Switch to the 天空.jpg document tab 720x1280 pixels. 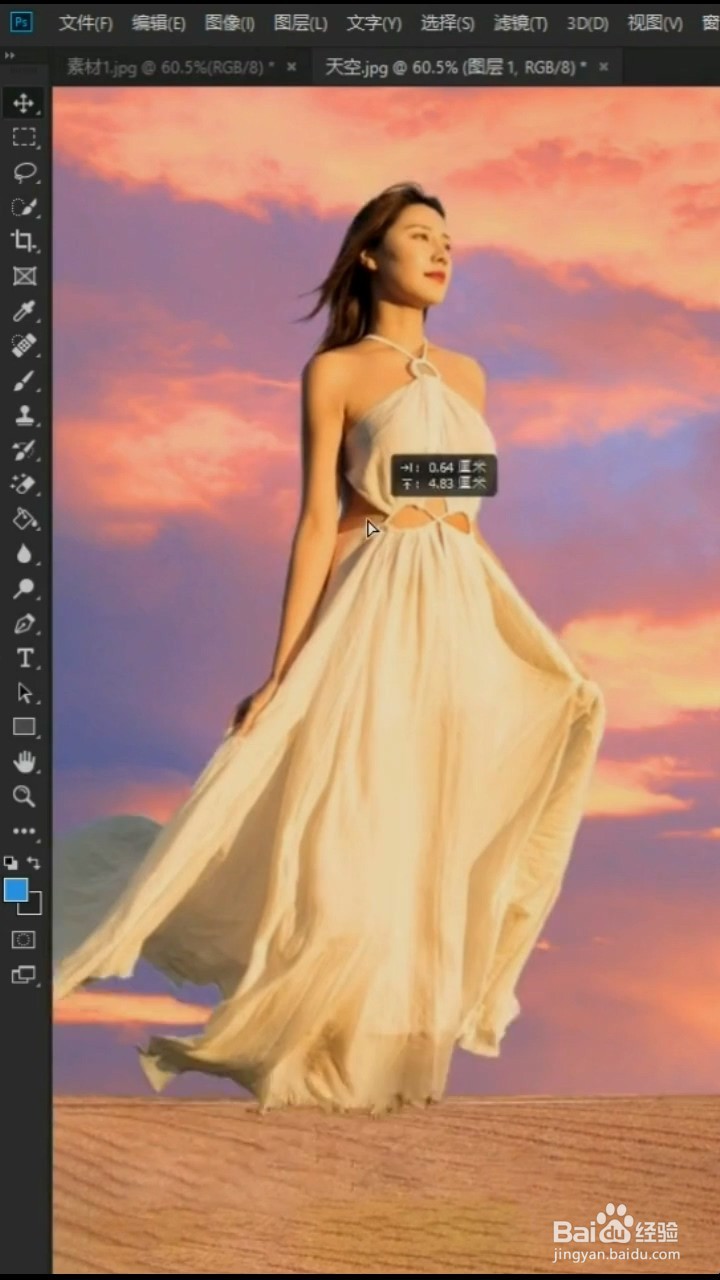click(456, 67)
